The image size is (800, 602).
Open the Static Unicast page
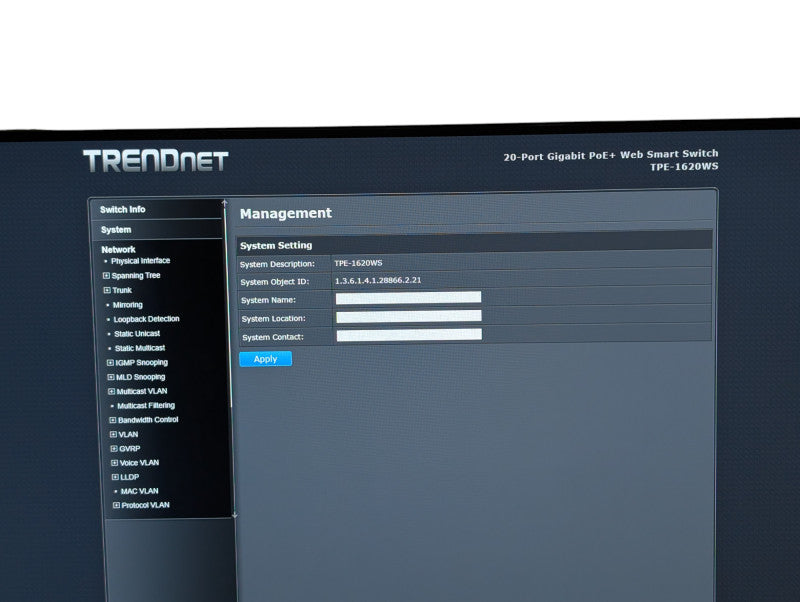tap(137, 334)
